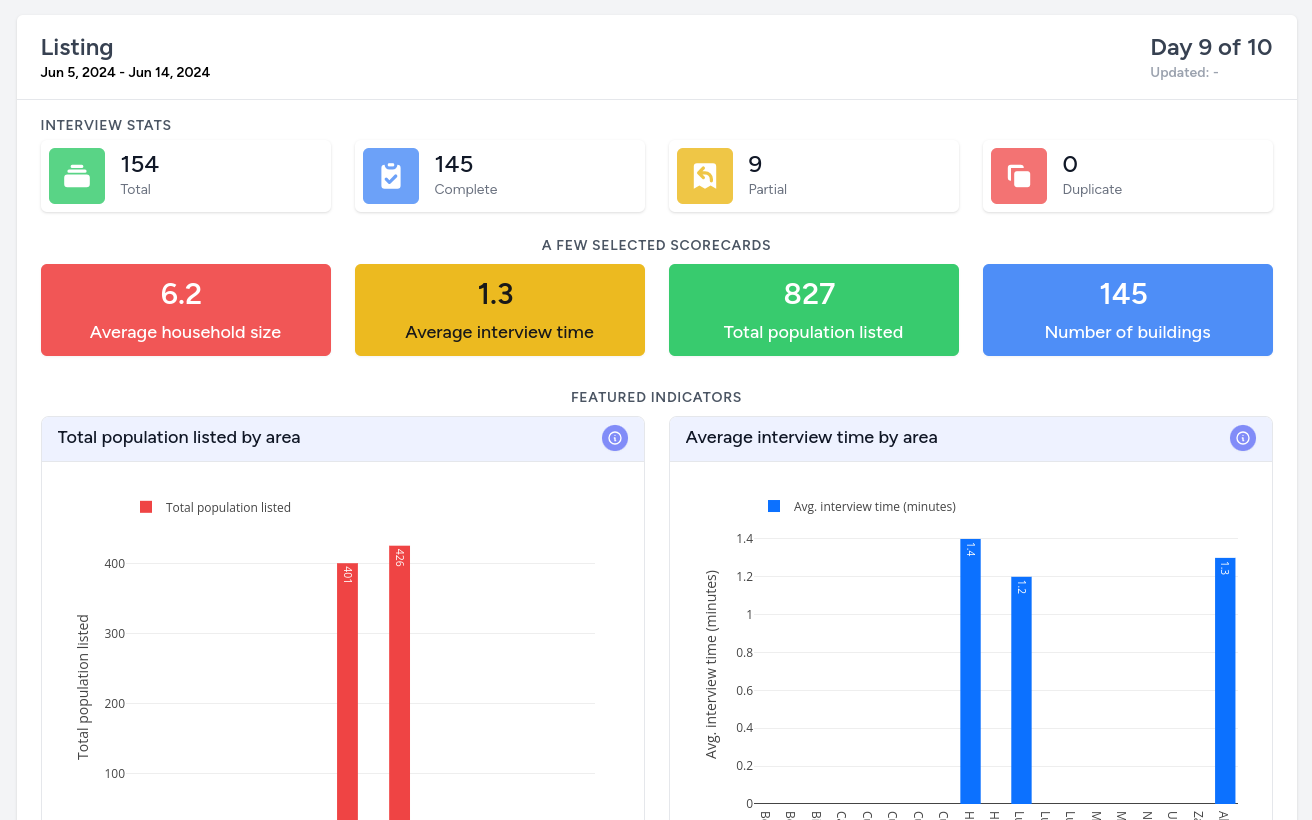Open info tooltip for Total population chart
Image resolution: width=1312 pixels, height=820 pixels.
(x=614, y=438)
